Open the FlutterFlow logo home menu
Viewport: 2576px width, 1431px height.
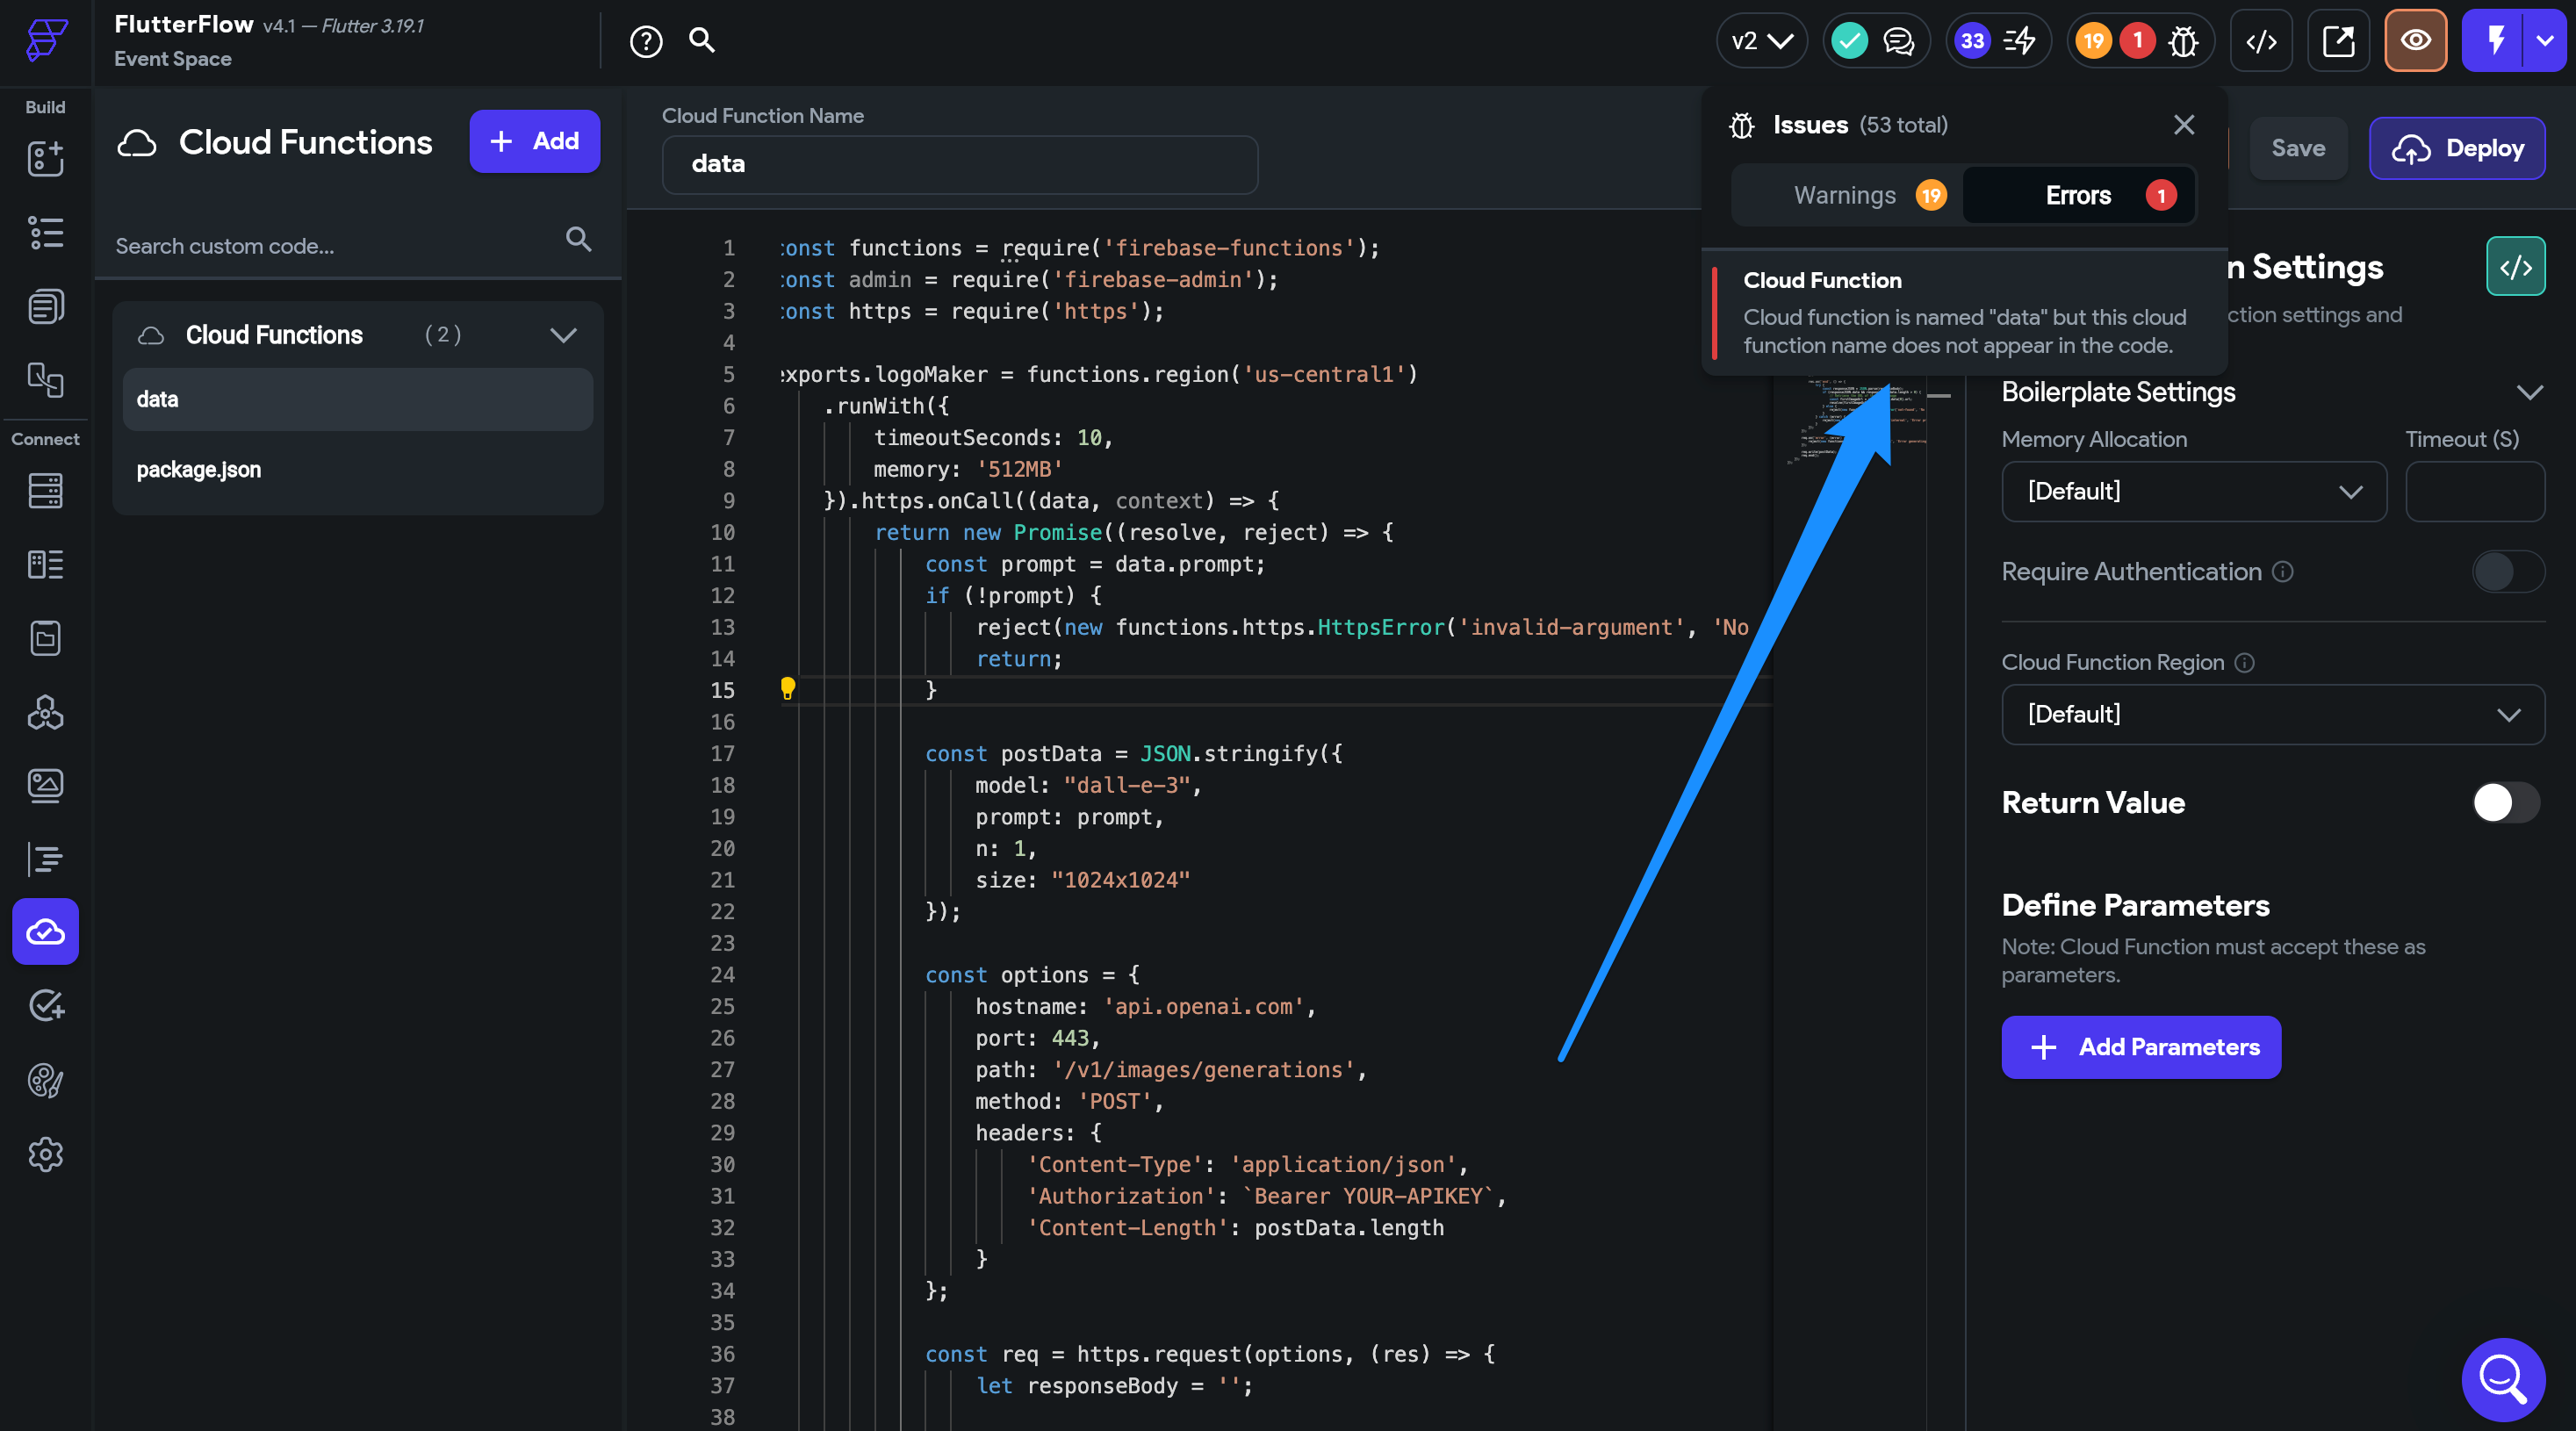coord(46,40)
